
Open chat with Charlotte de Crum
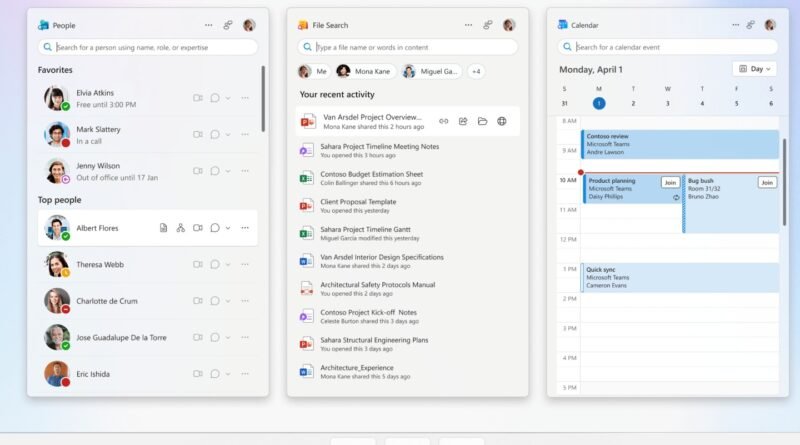215,301
